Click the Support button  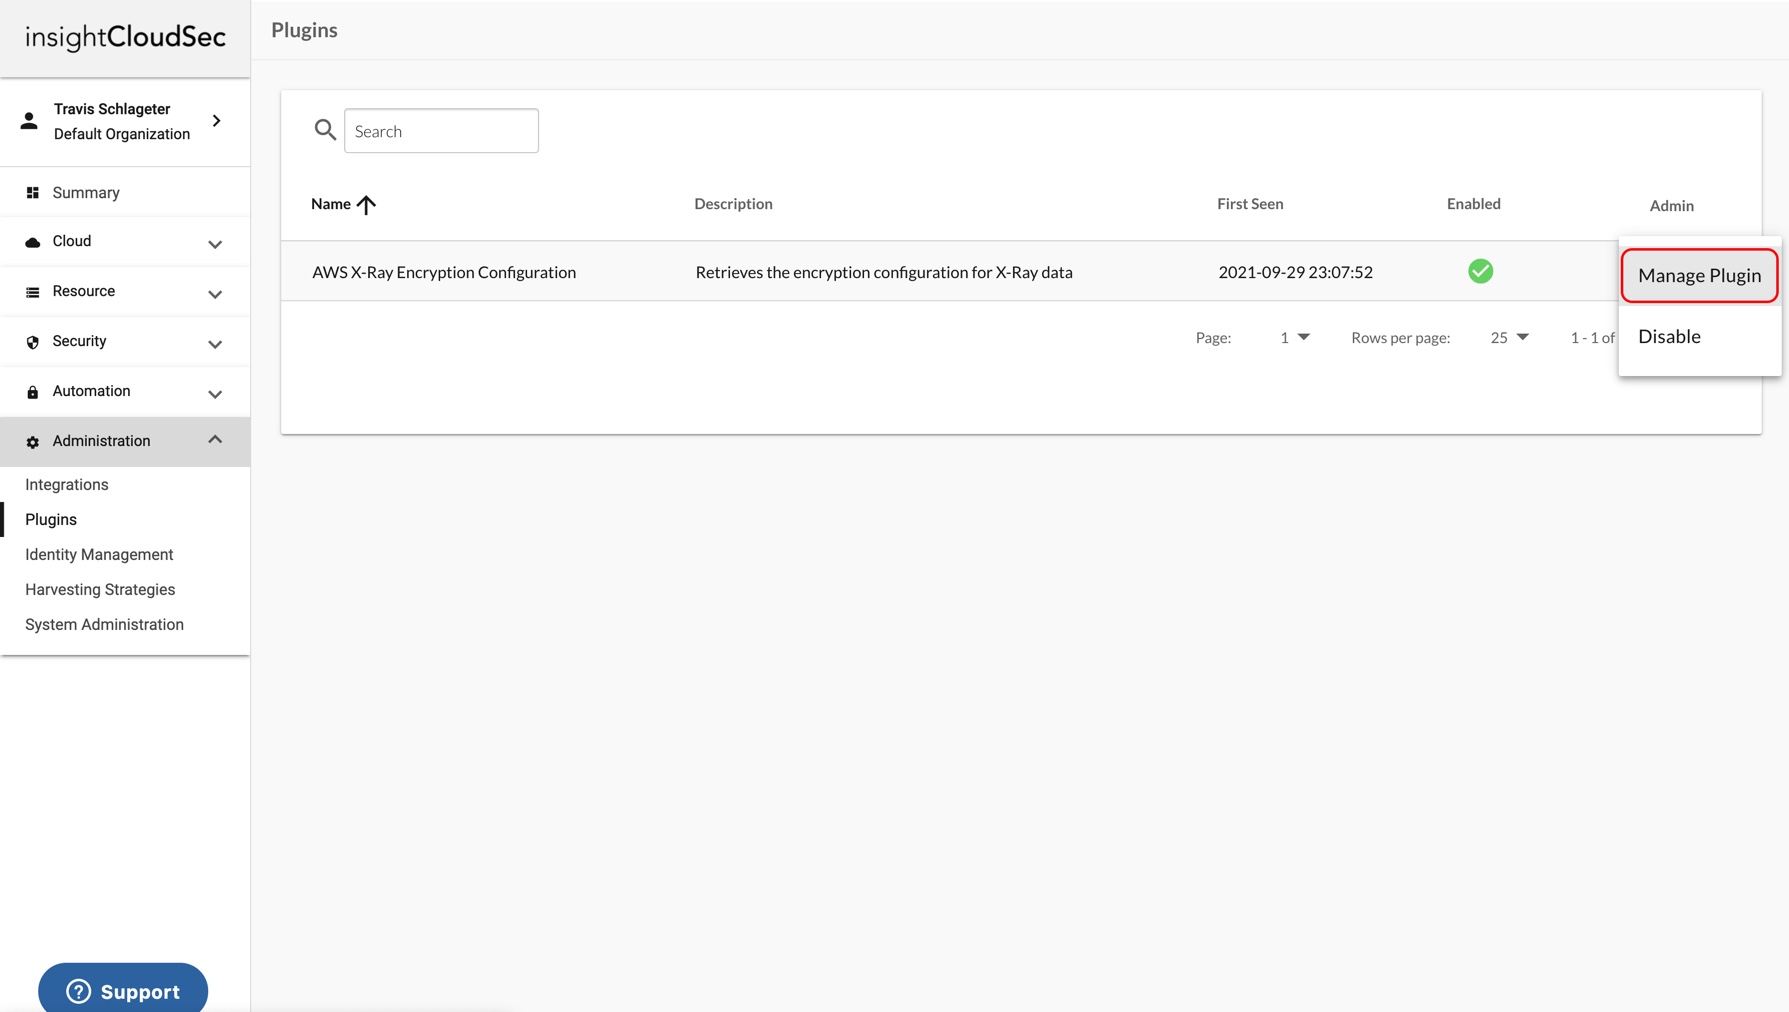point(123,989)
